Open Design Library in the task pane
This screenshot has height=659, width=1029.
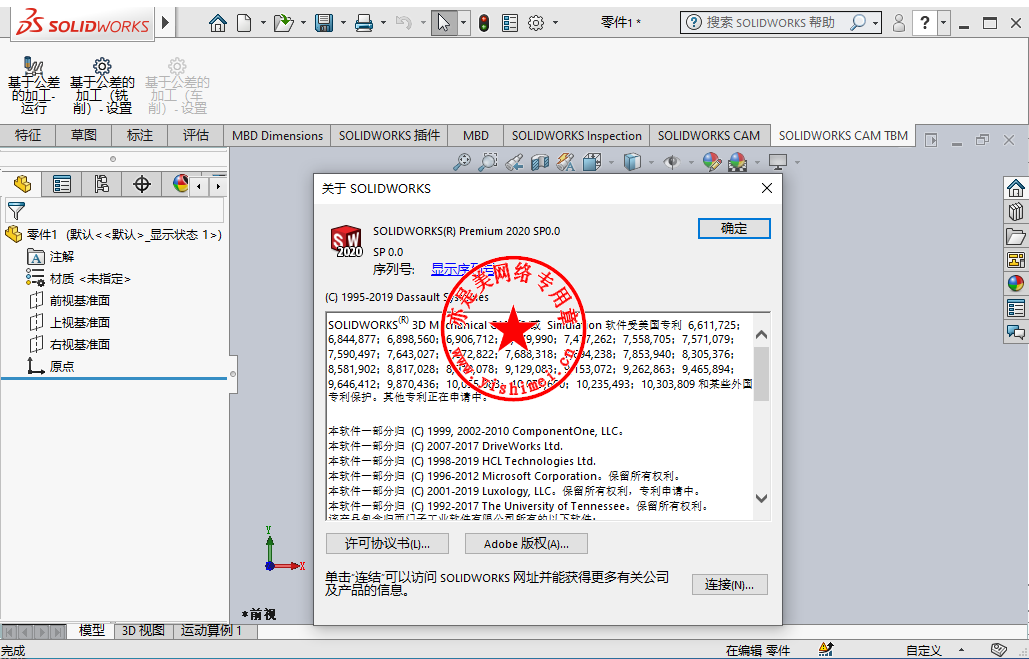pos(1016,211)
